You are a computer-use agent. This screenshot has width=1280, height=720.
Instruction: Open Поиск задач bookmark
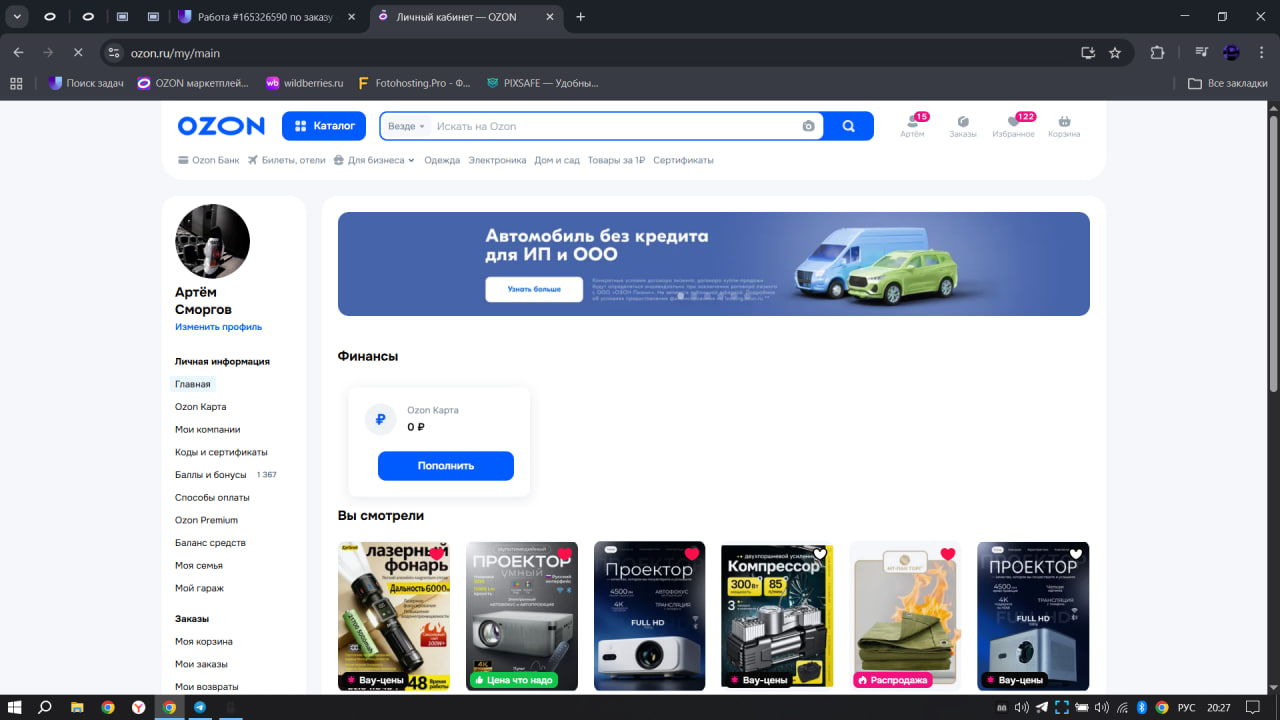click(86, 83)
